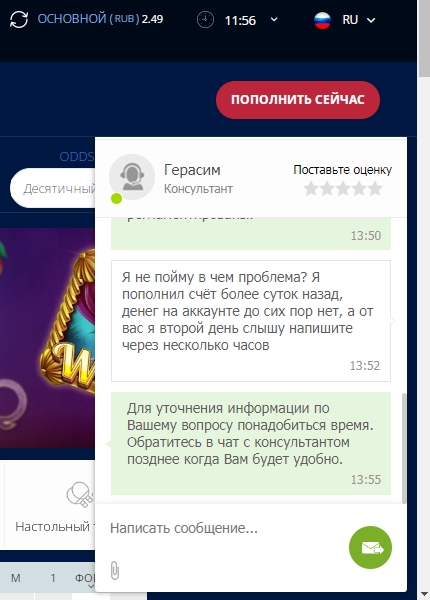The image size is (430, 600).
Task: Click the ПОПОЛНИТЬ СЕЙЧАС button
Action: pos(298,99)
